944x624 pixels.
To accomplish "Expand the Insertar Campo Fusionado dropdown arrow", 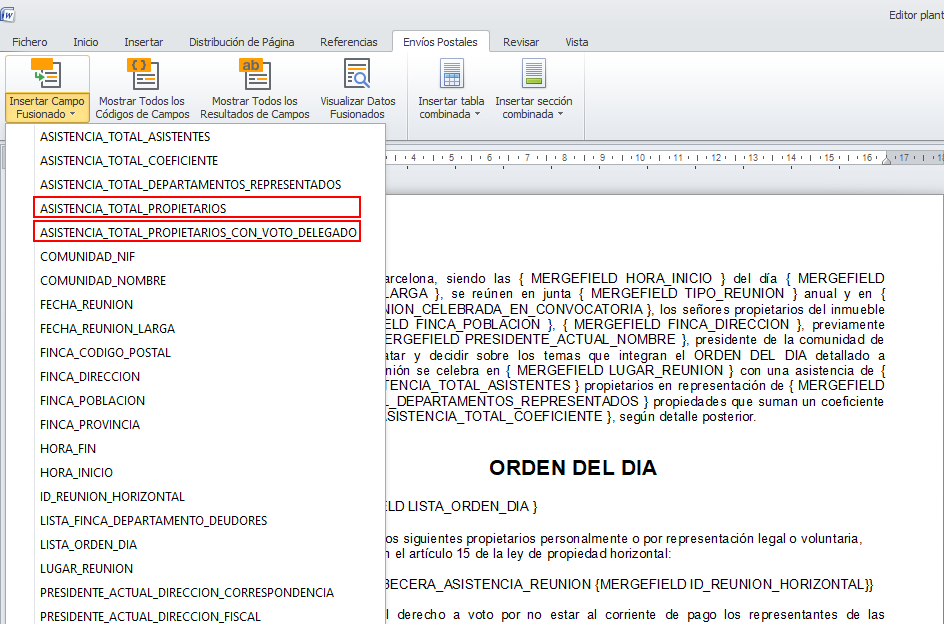I will [72, 114].
